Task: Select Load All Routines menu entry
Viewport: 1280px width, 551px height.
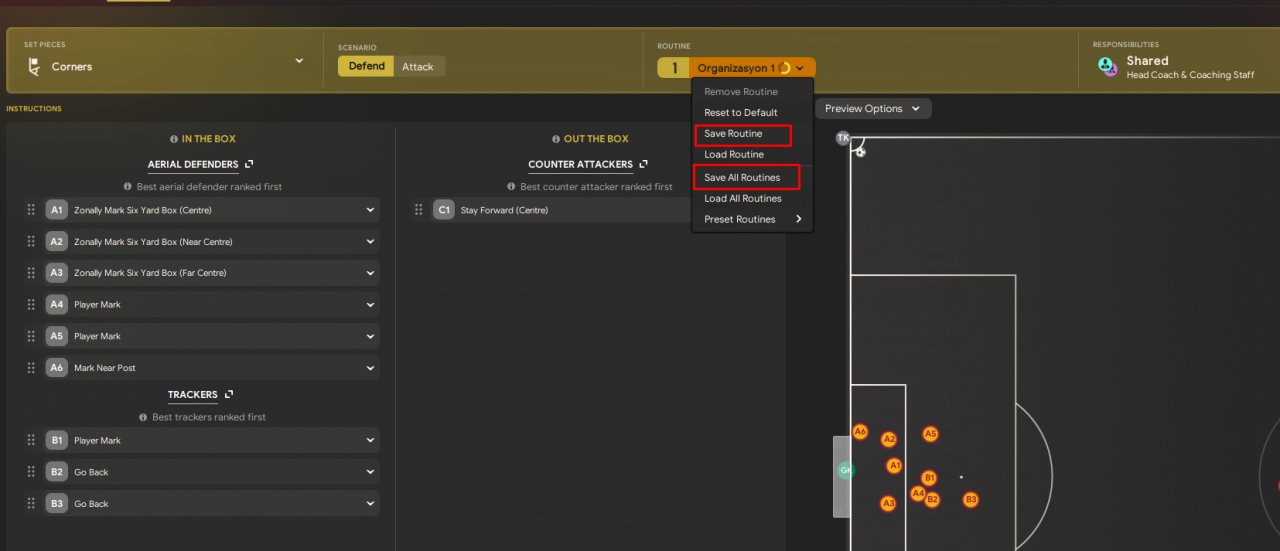Action: pyautogui.click(x=743, y=198)
